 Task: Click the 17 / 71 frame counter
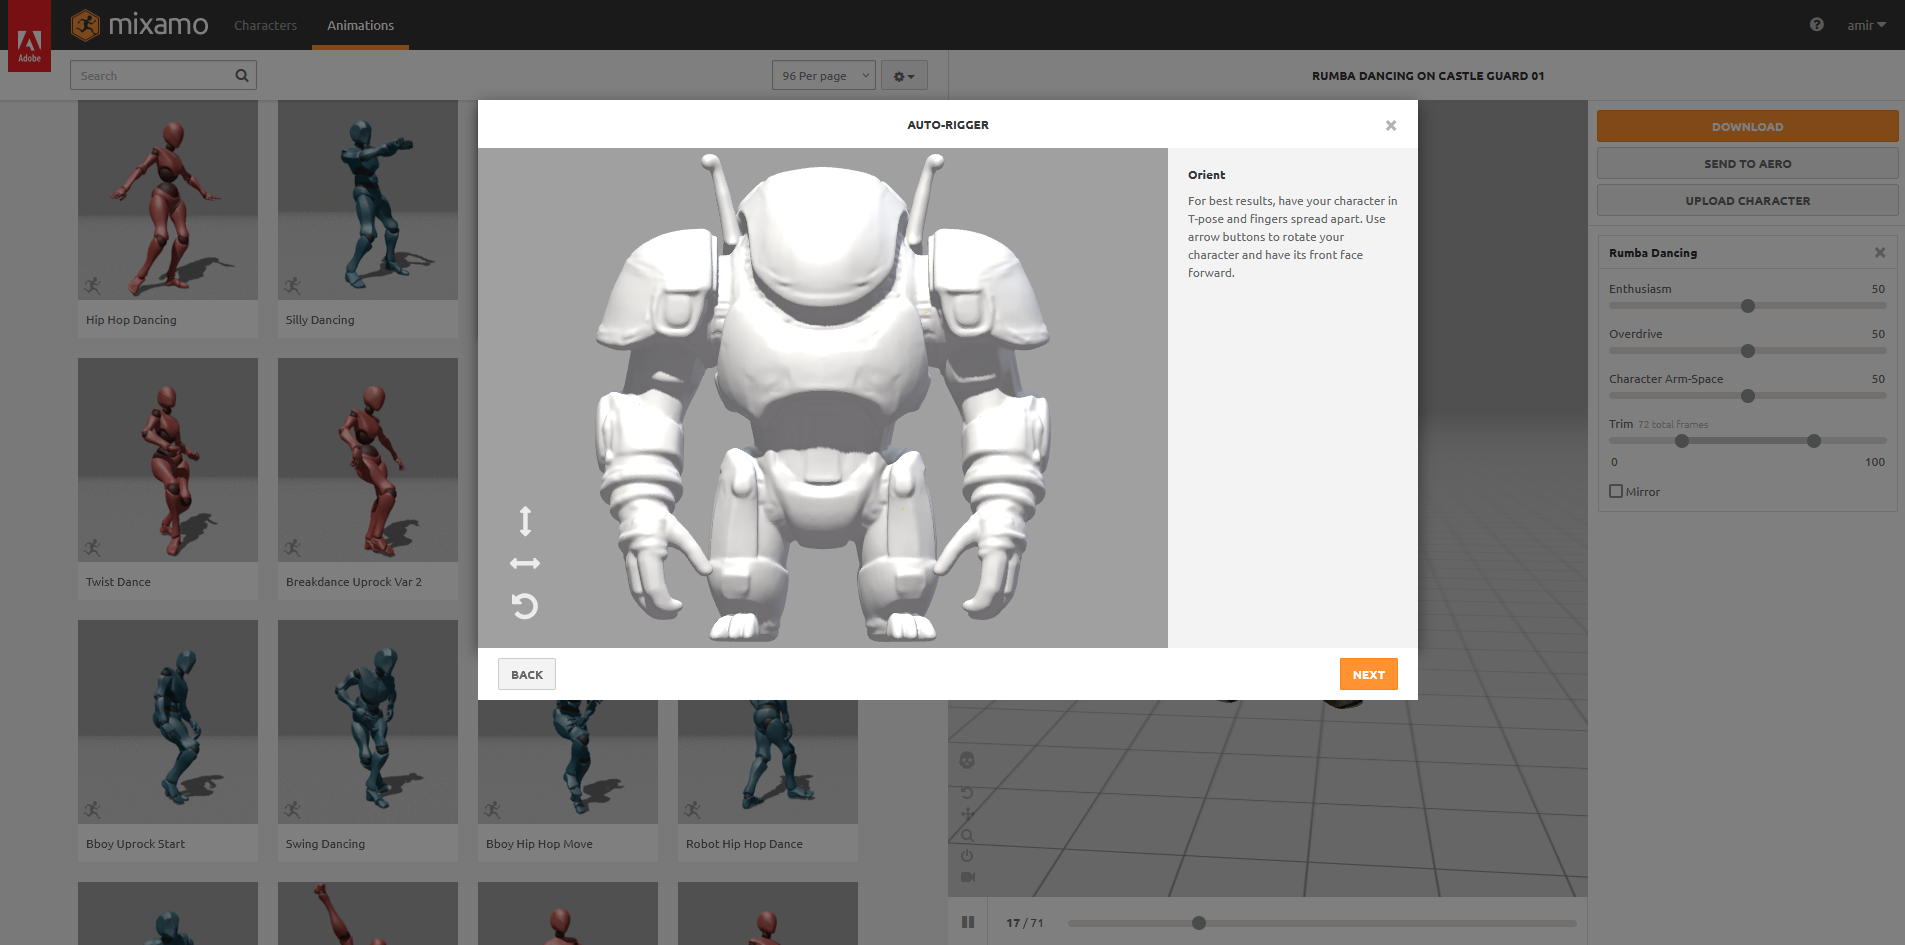(1024, 923)
